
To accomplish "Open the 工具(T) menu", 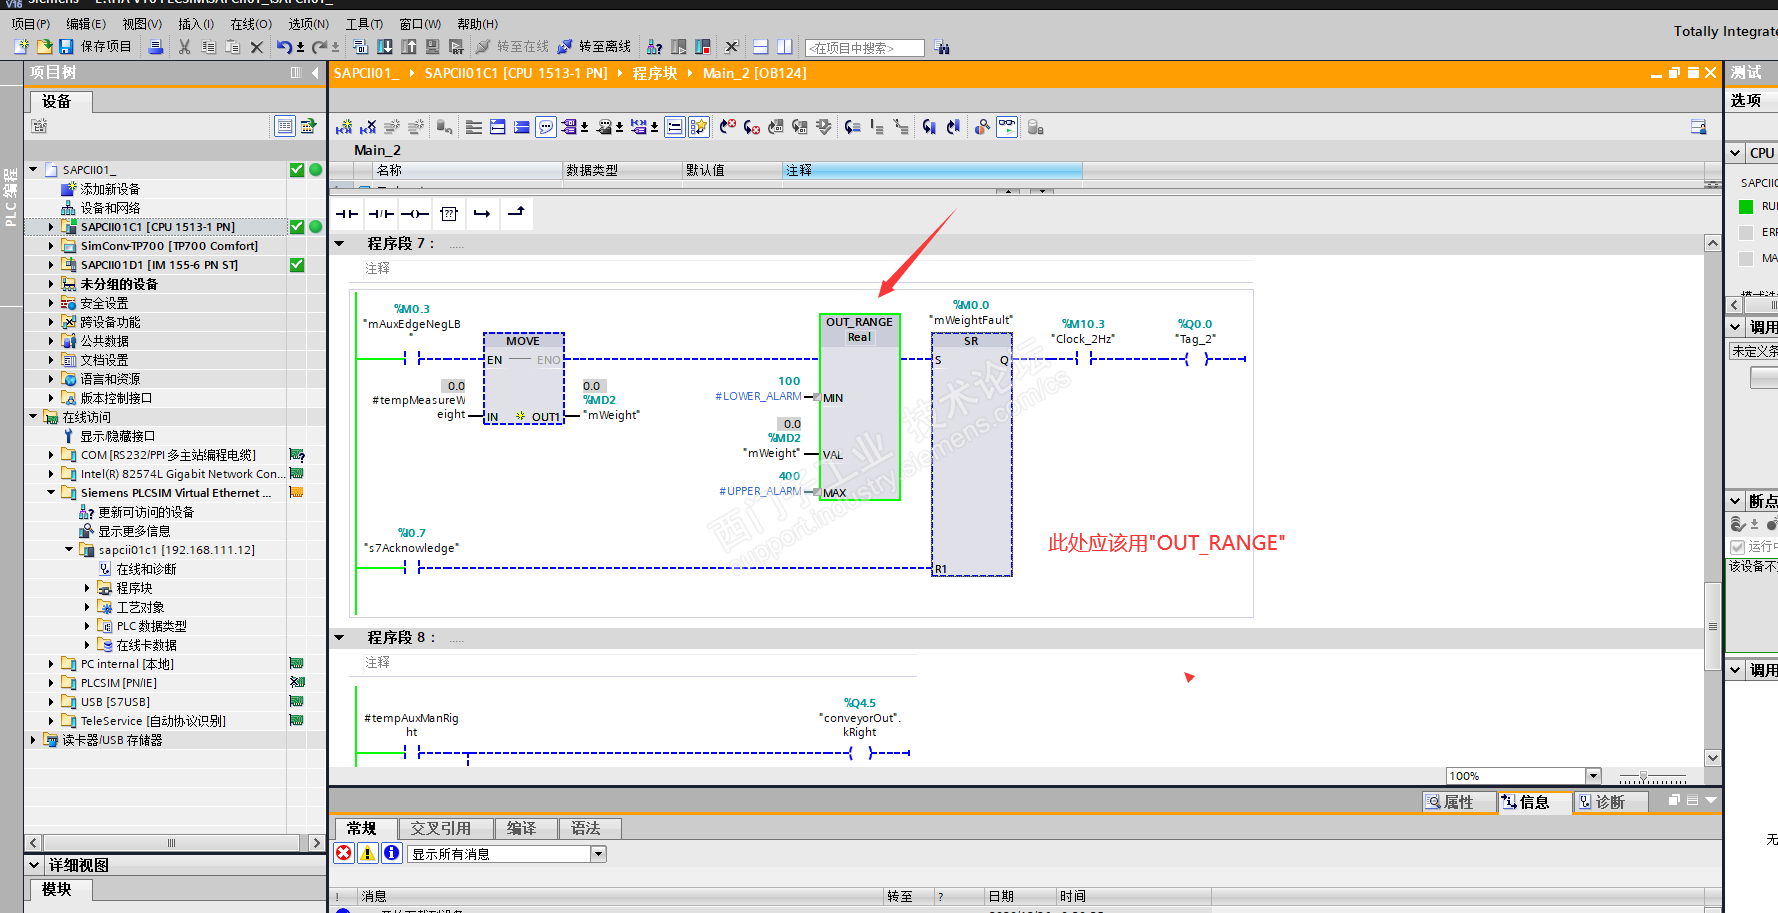I will pos(365,24).
